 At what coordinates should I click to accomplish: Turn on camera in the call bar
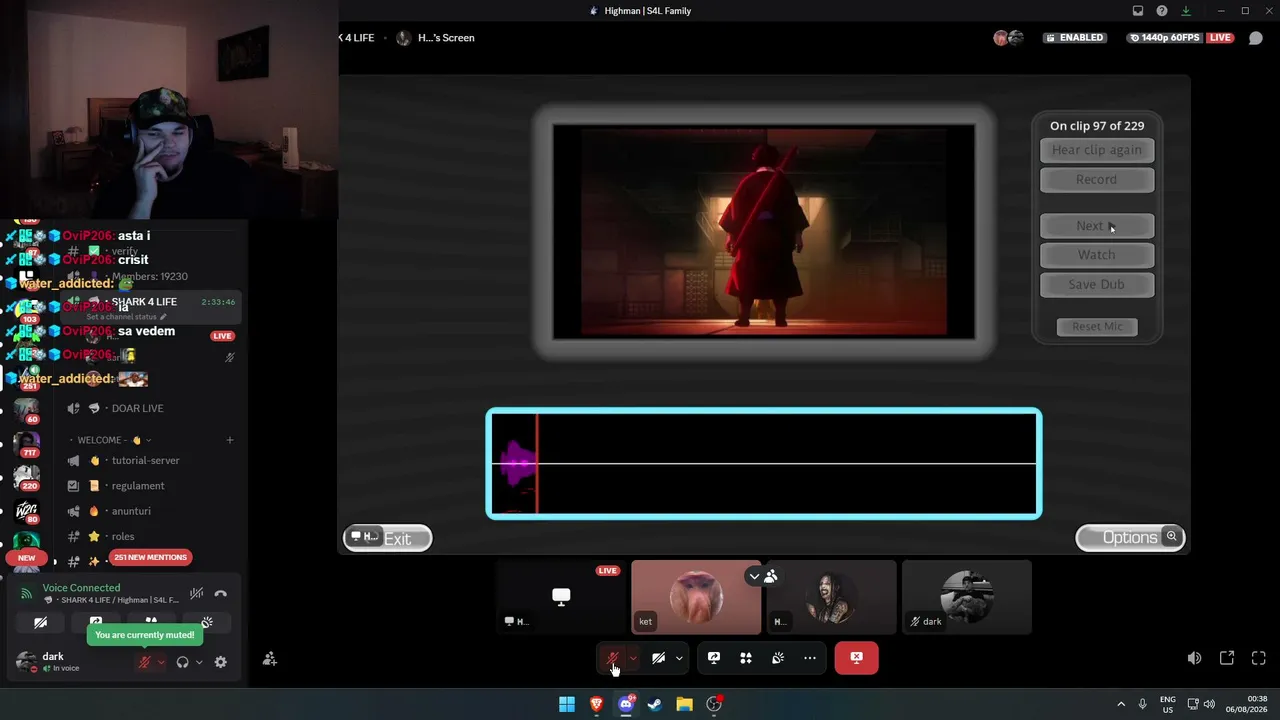[x=658, y=658]
